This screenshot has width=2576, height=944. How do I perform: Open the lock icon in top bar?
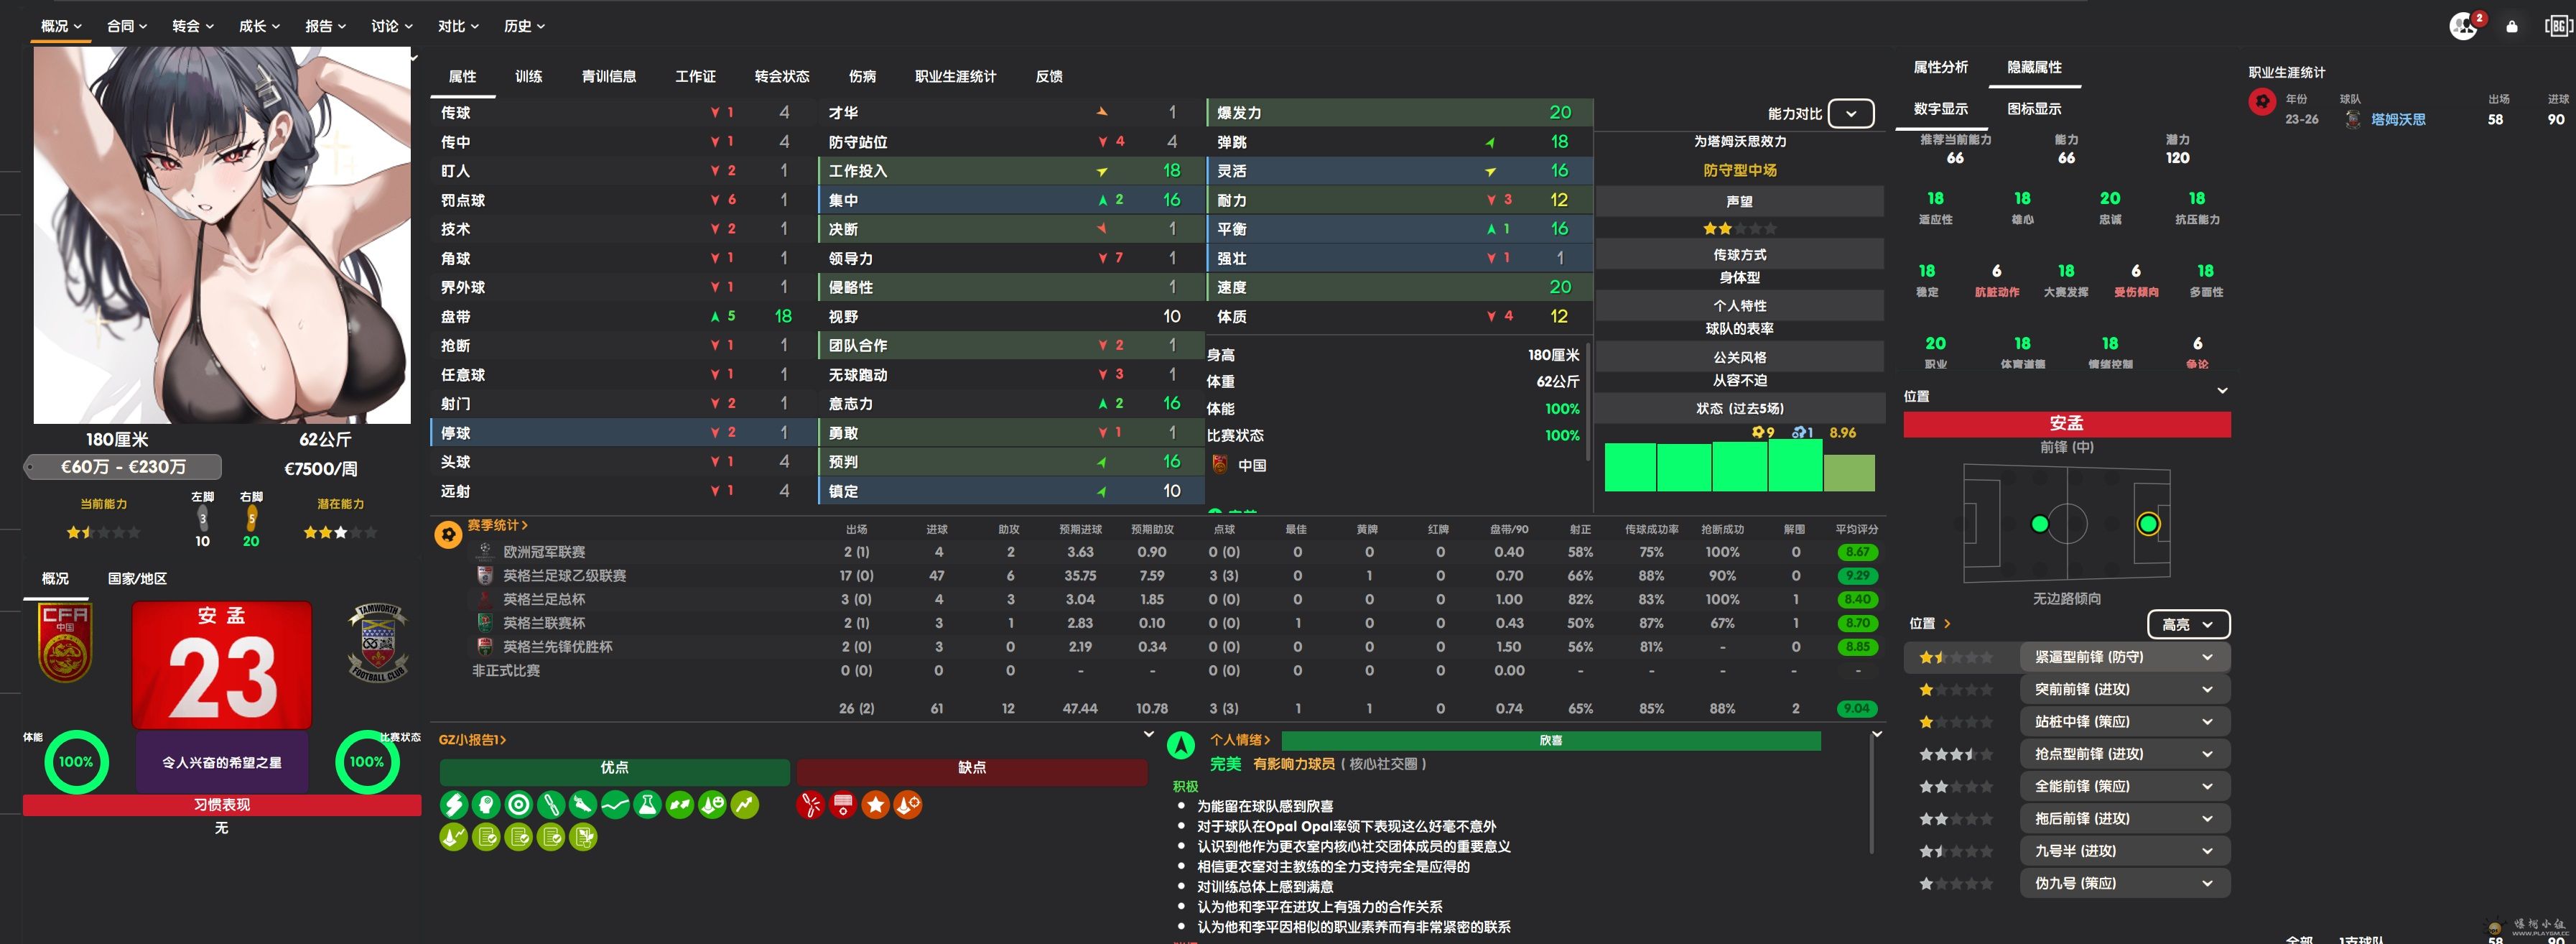coord(2511,26)
